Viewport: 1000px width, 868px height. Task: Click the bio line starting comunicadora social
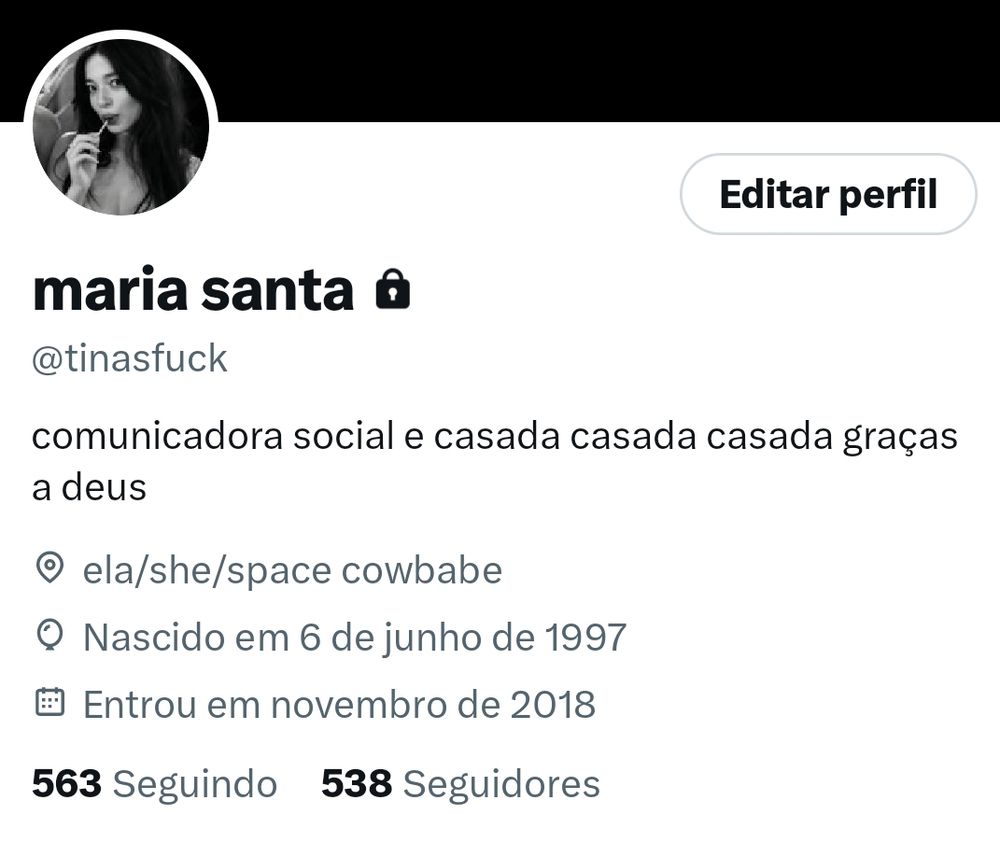tap(494, 438)
